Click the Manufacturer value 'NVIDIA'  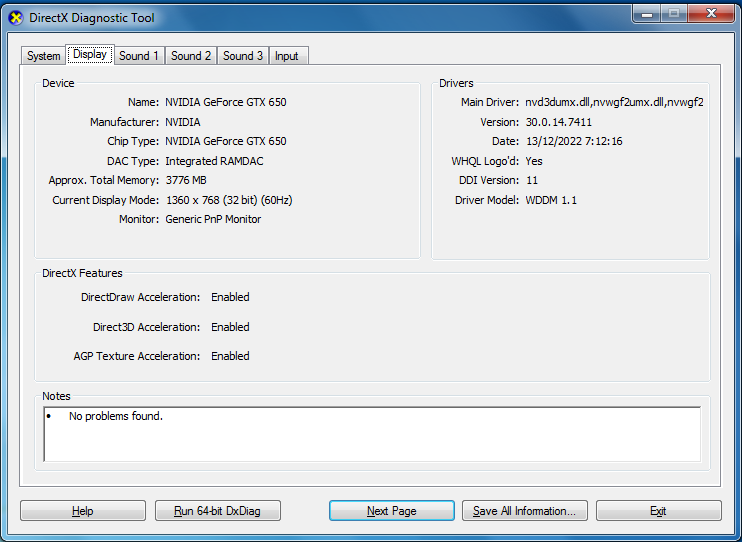pos(183,122)
